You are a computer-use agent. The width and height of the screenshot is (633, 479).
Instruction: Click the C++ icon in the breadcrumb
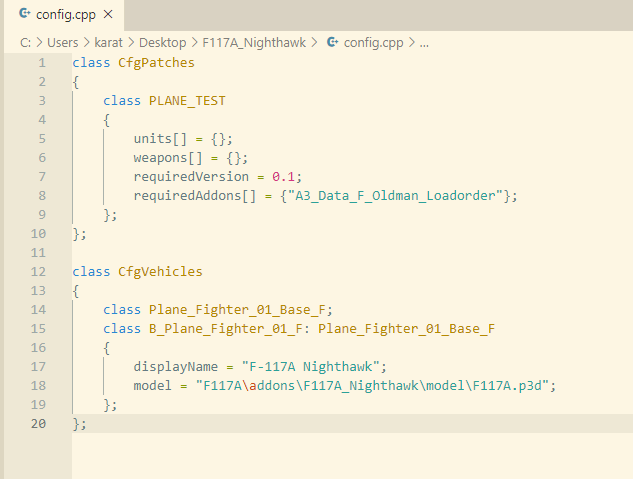click(x=332, y=42)
